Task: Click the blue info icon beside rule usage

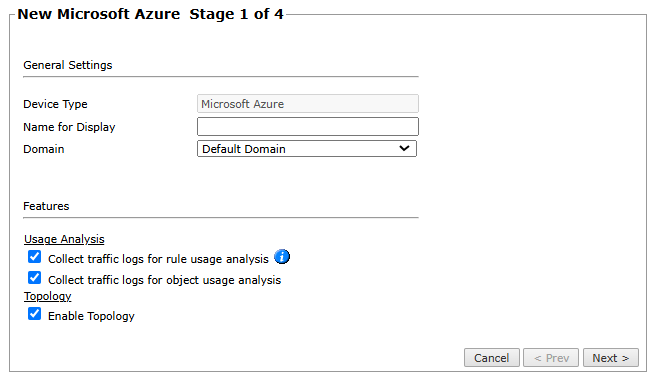Action: (x=282, y=256)
